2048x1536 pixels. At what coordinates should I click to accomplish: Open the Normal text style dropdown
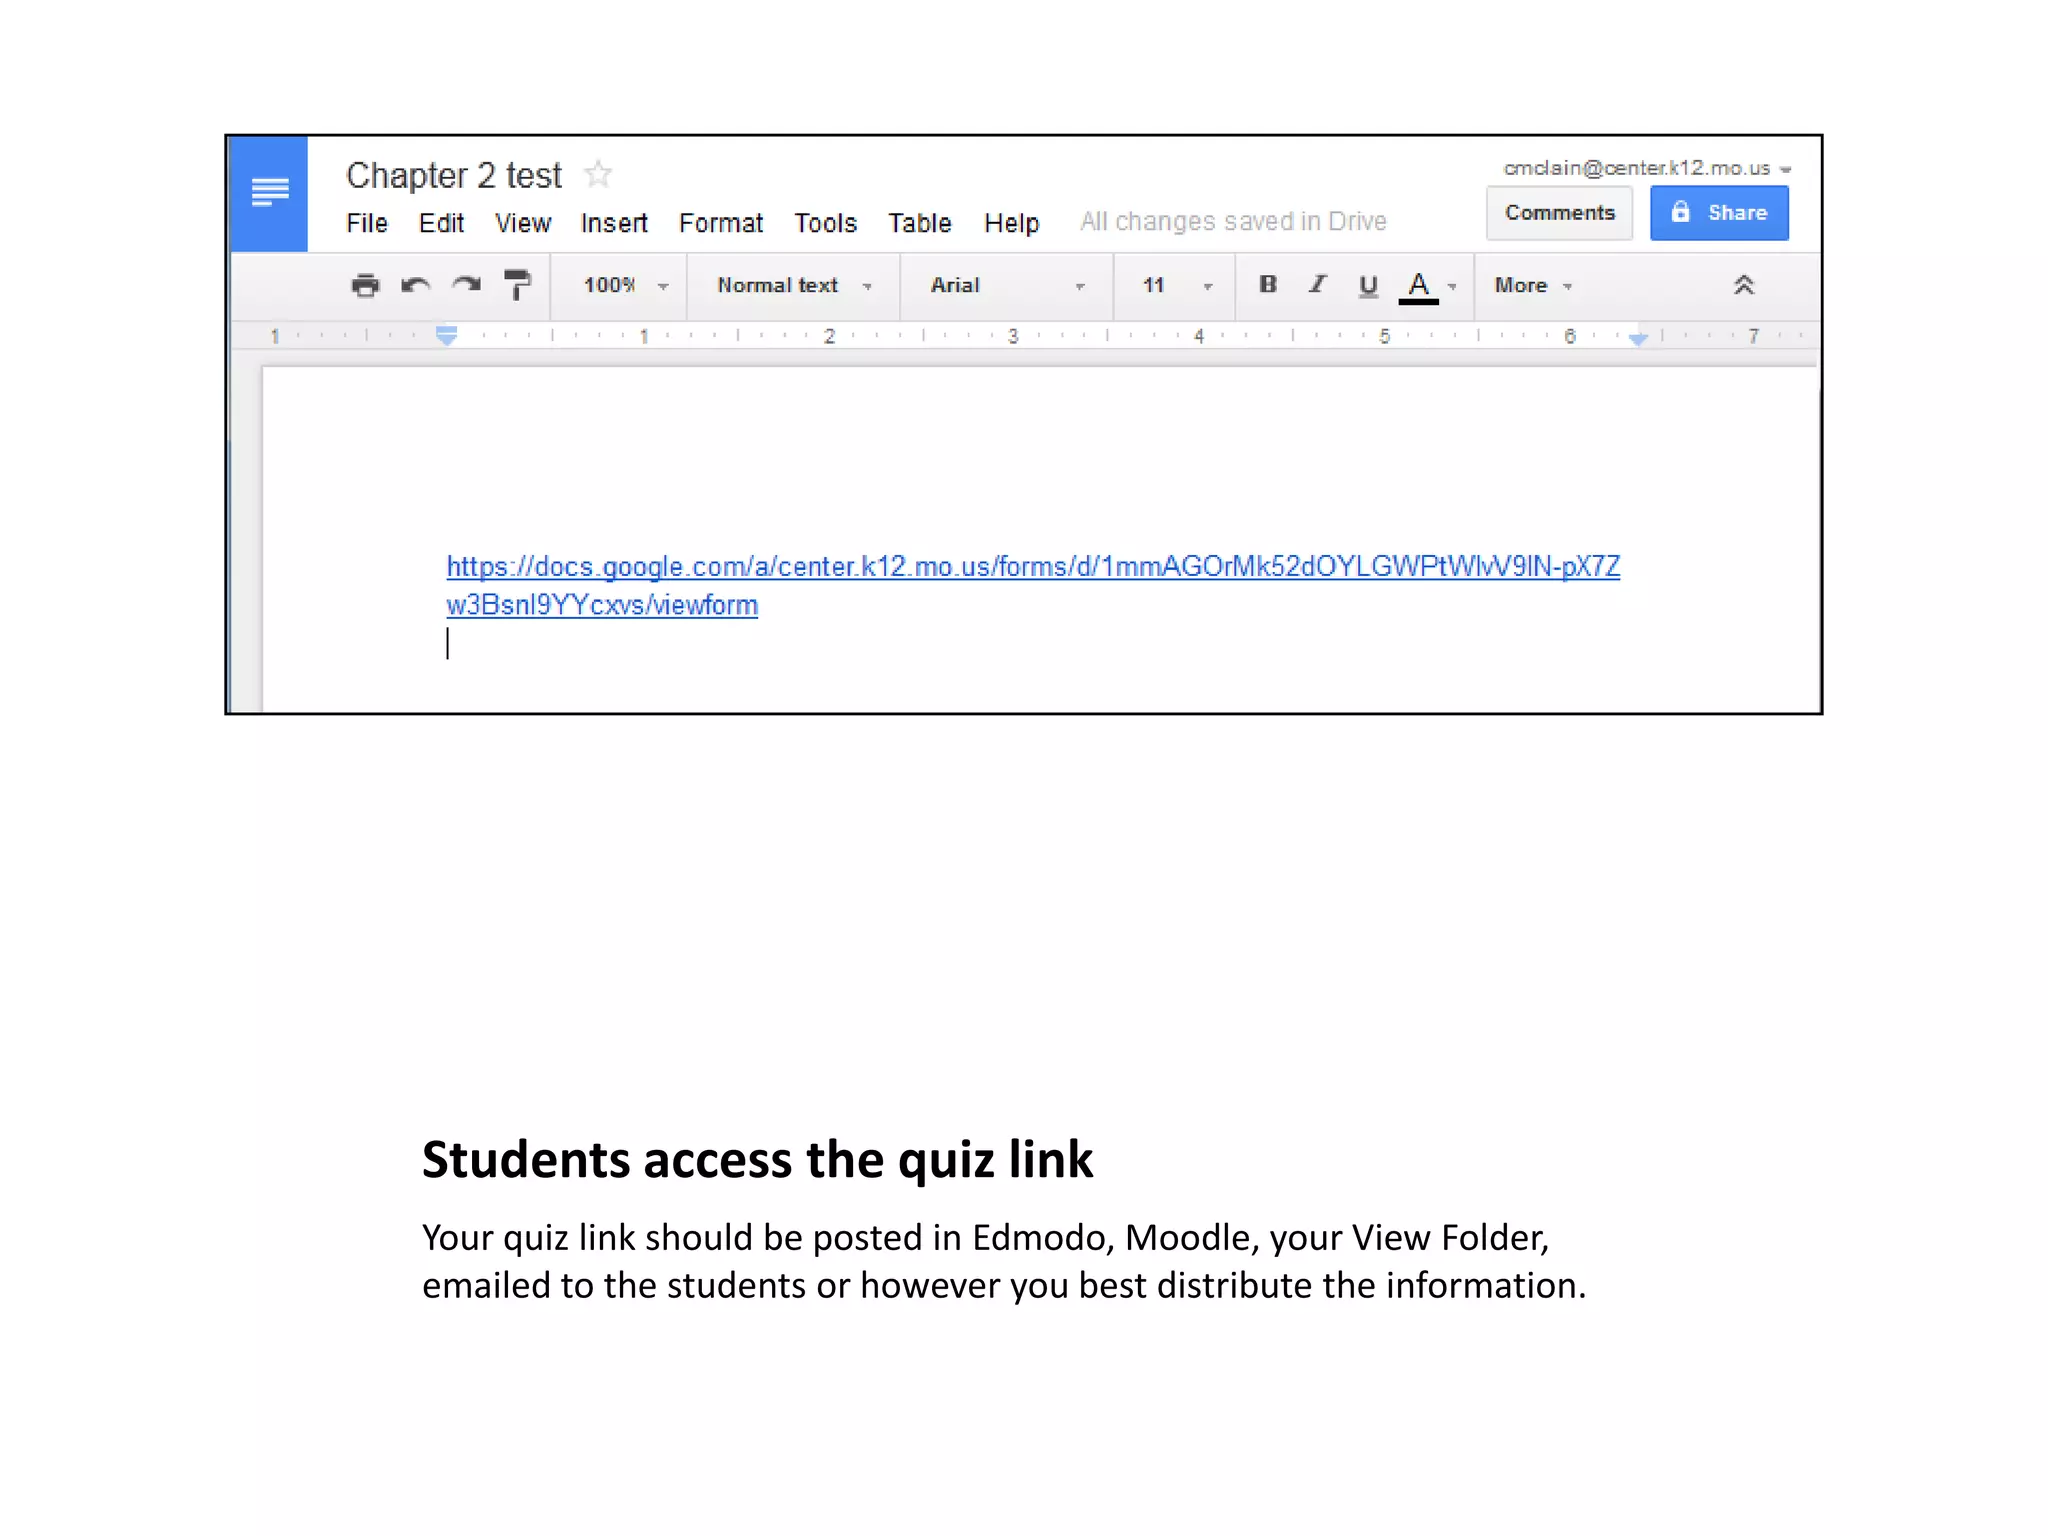[794, 286]
